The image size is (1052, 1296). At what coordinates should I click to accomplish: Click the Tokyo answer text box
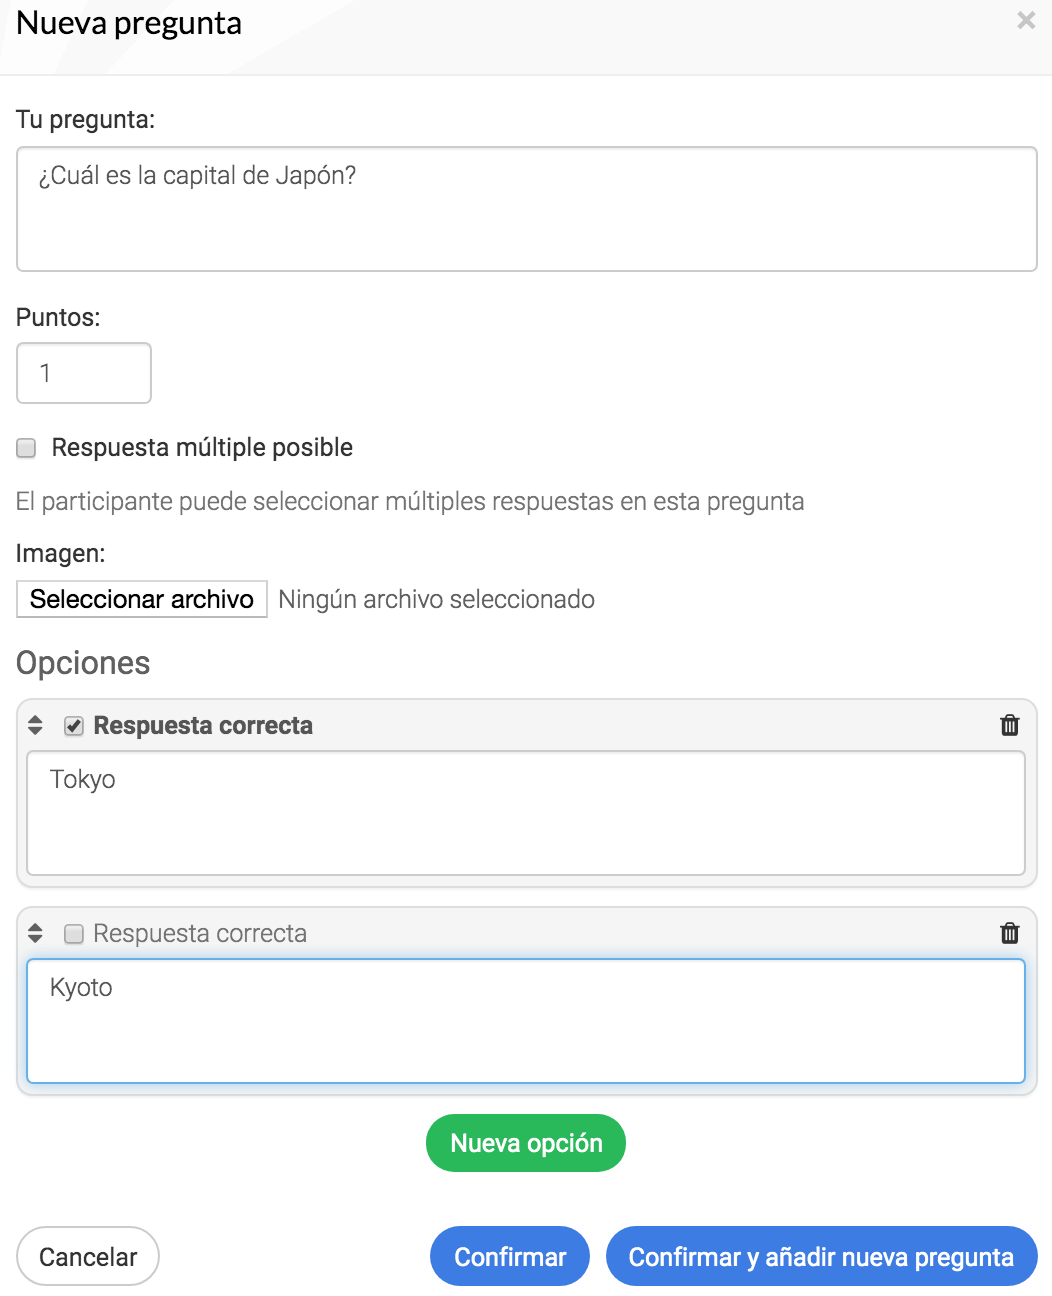526,813
